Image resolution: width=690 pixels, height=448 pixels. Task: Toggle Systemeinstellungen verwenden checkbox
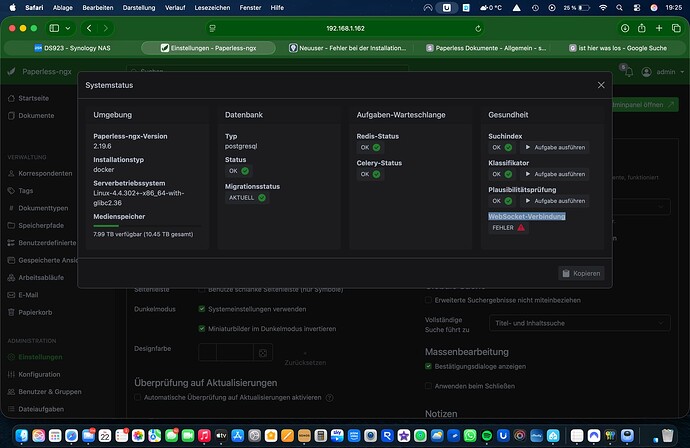point(202,309)
